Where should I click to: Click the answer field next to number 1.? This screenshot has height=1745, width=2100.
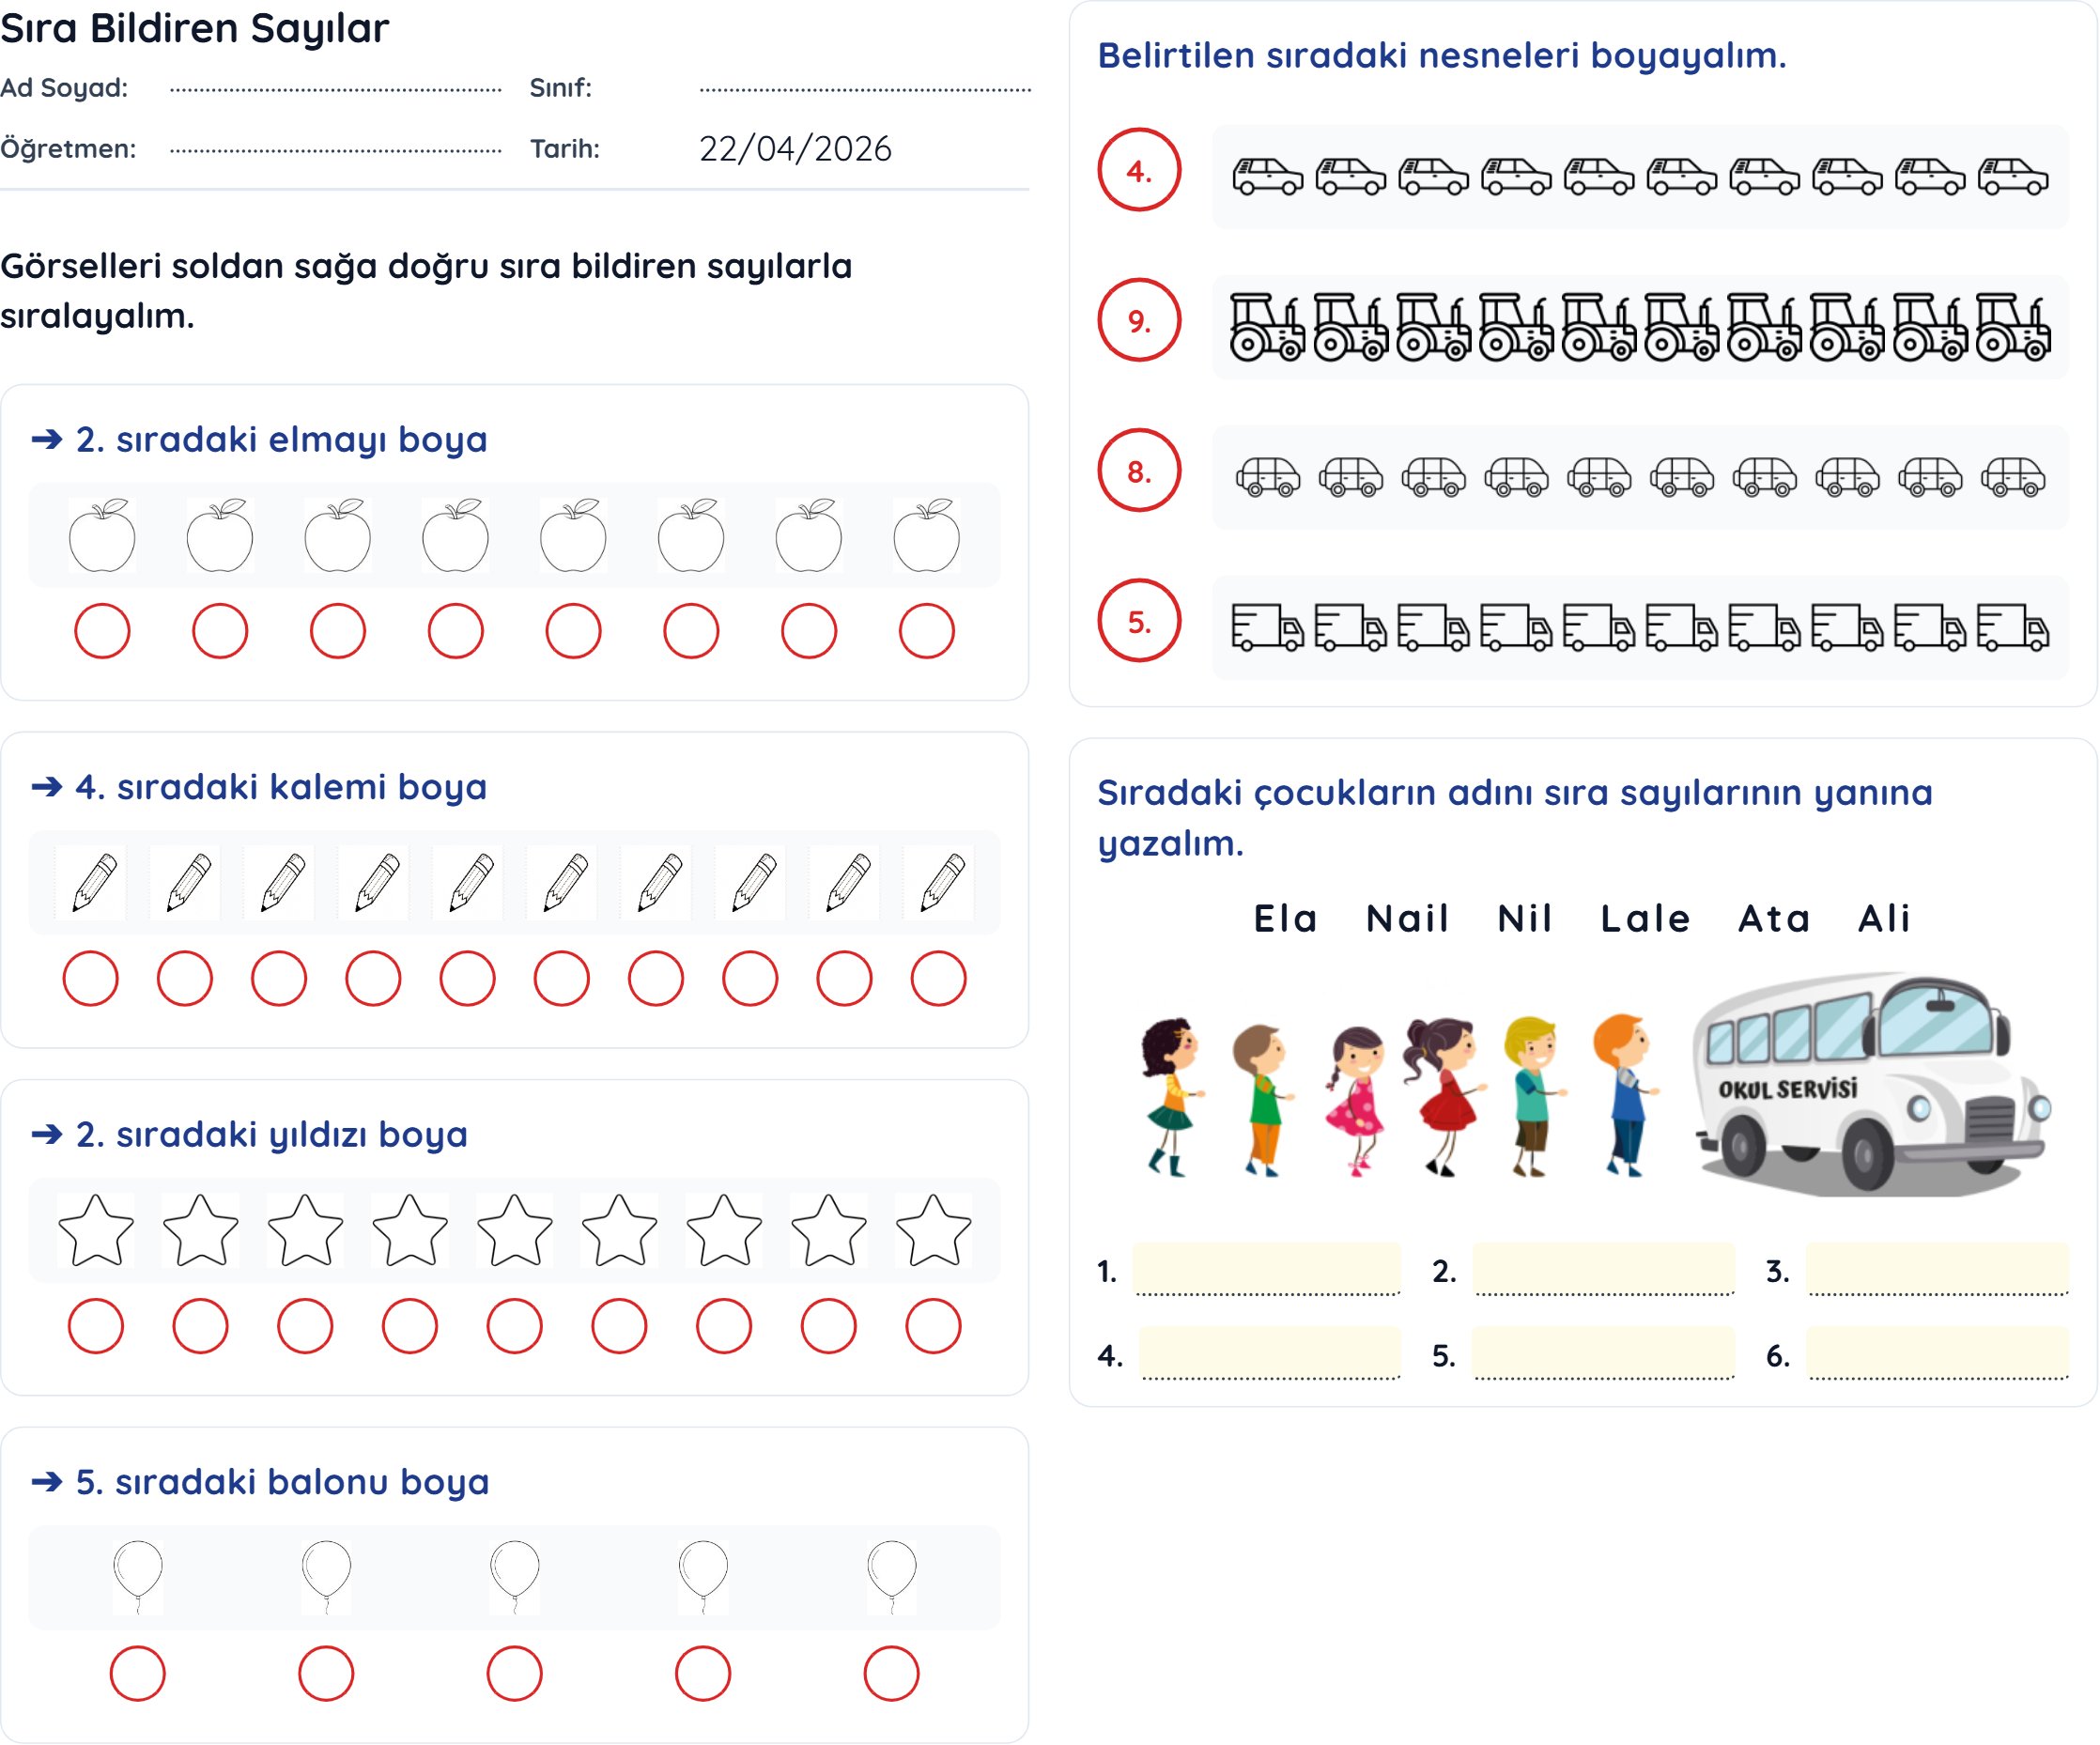pos(1268,1271)
